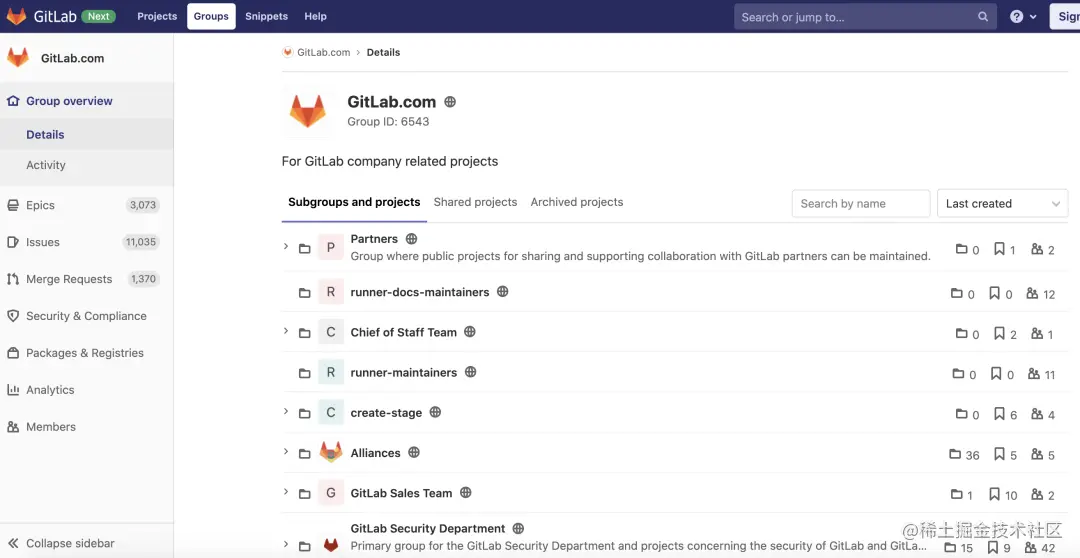Click the subgroups folder icon in Partners row
Screen dimensions: 1080x558
pyautogui.click(x=962, y=249)
